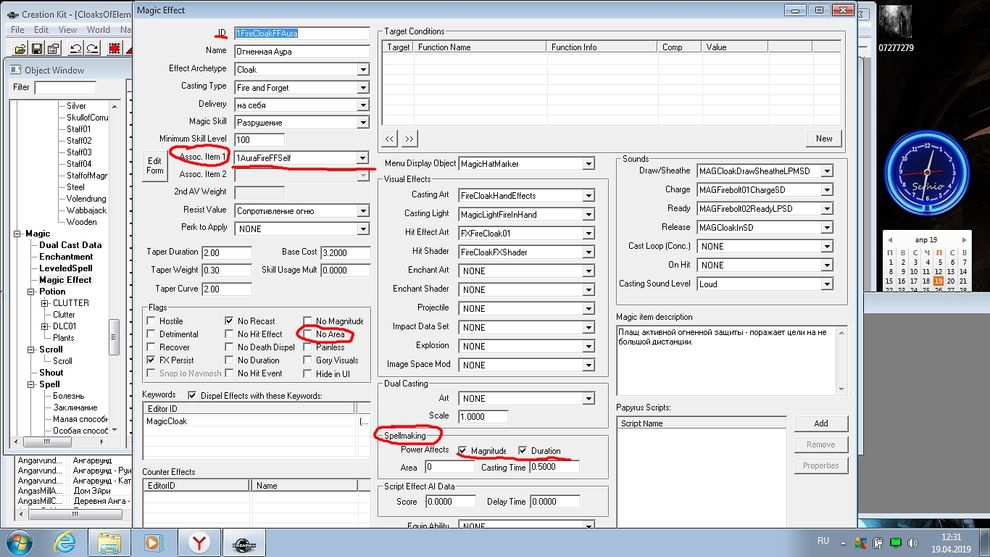Uncheck the FX Persist flag
This screenshot has height=557, width=990.
[x=151, y=360]
